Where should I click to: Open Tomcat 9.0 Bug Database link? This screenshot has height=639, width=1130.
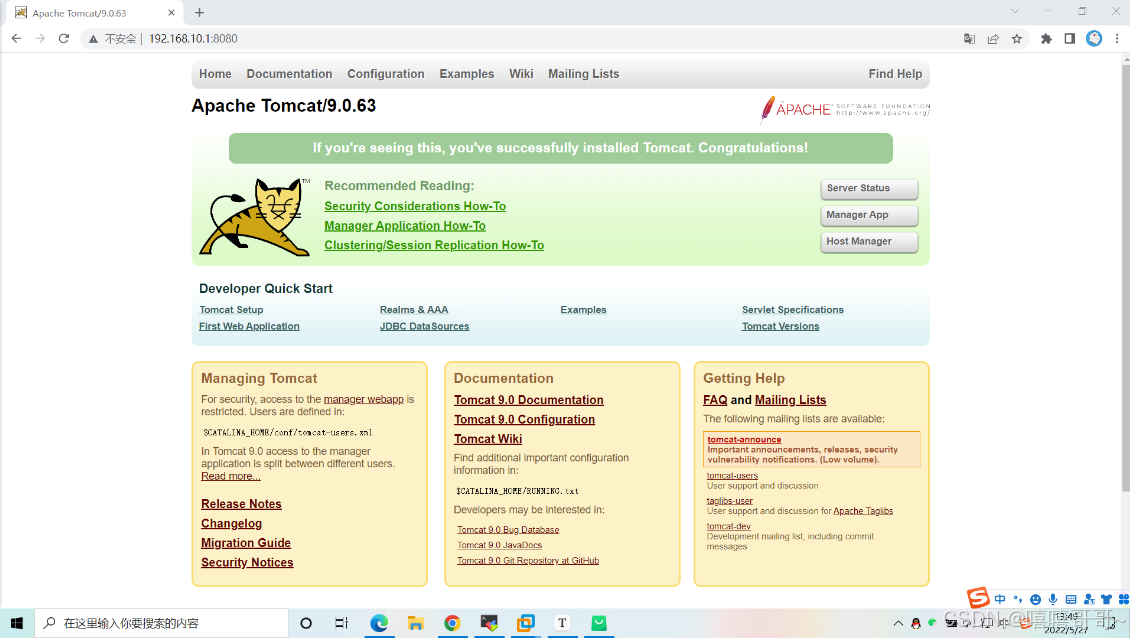[508, 529]
